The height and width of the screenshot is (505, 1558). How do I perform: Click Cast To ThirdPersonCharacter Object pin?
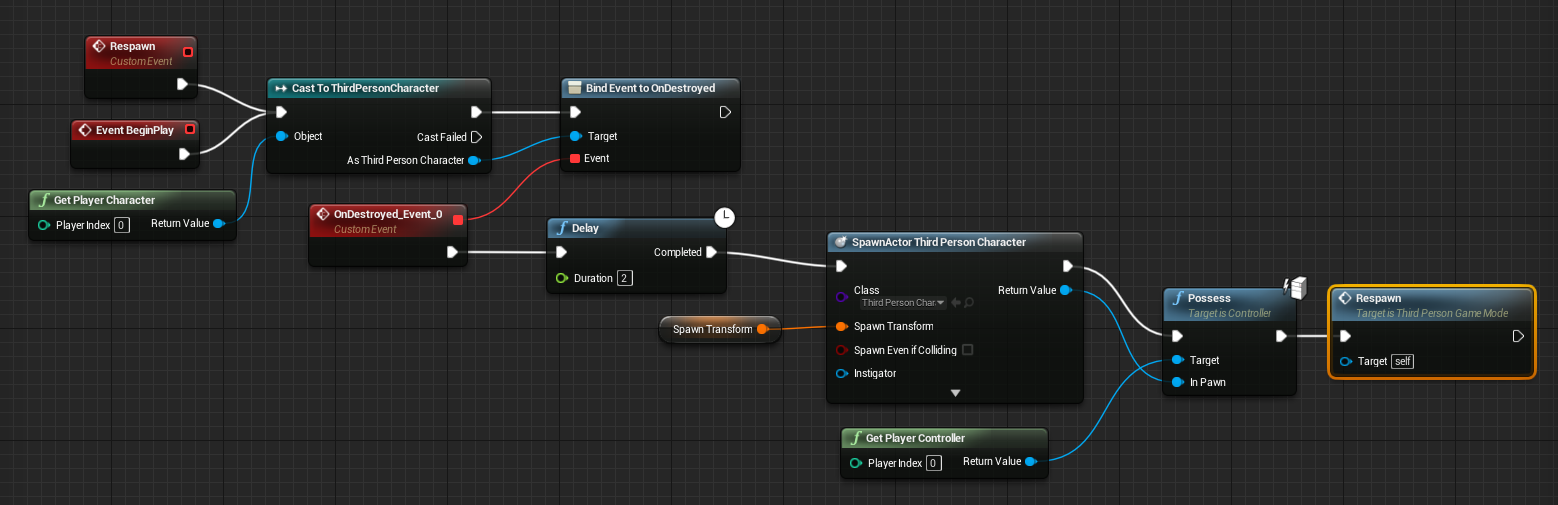(282, 136)
